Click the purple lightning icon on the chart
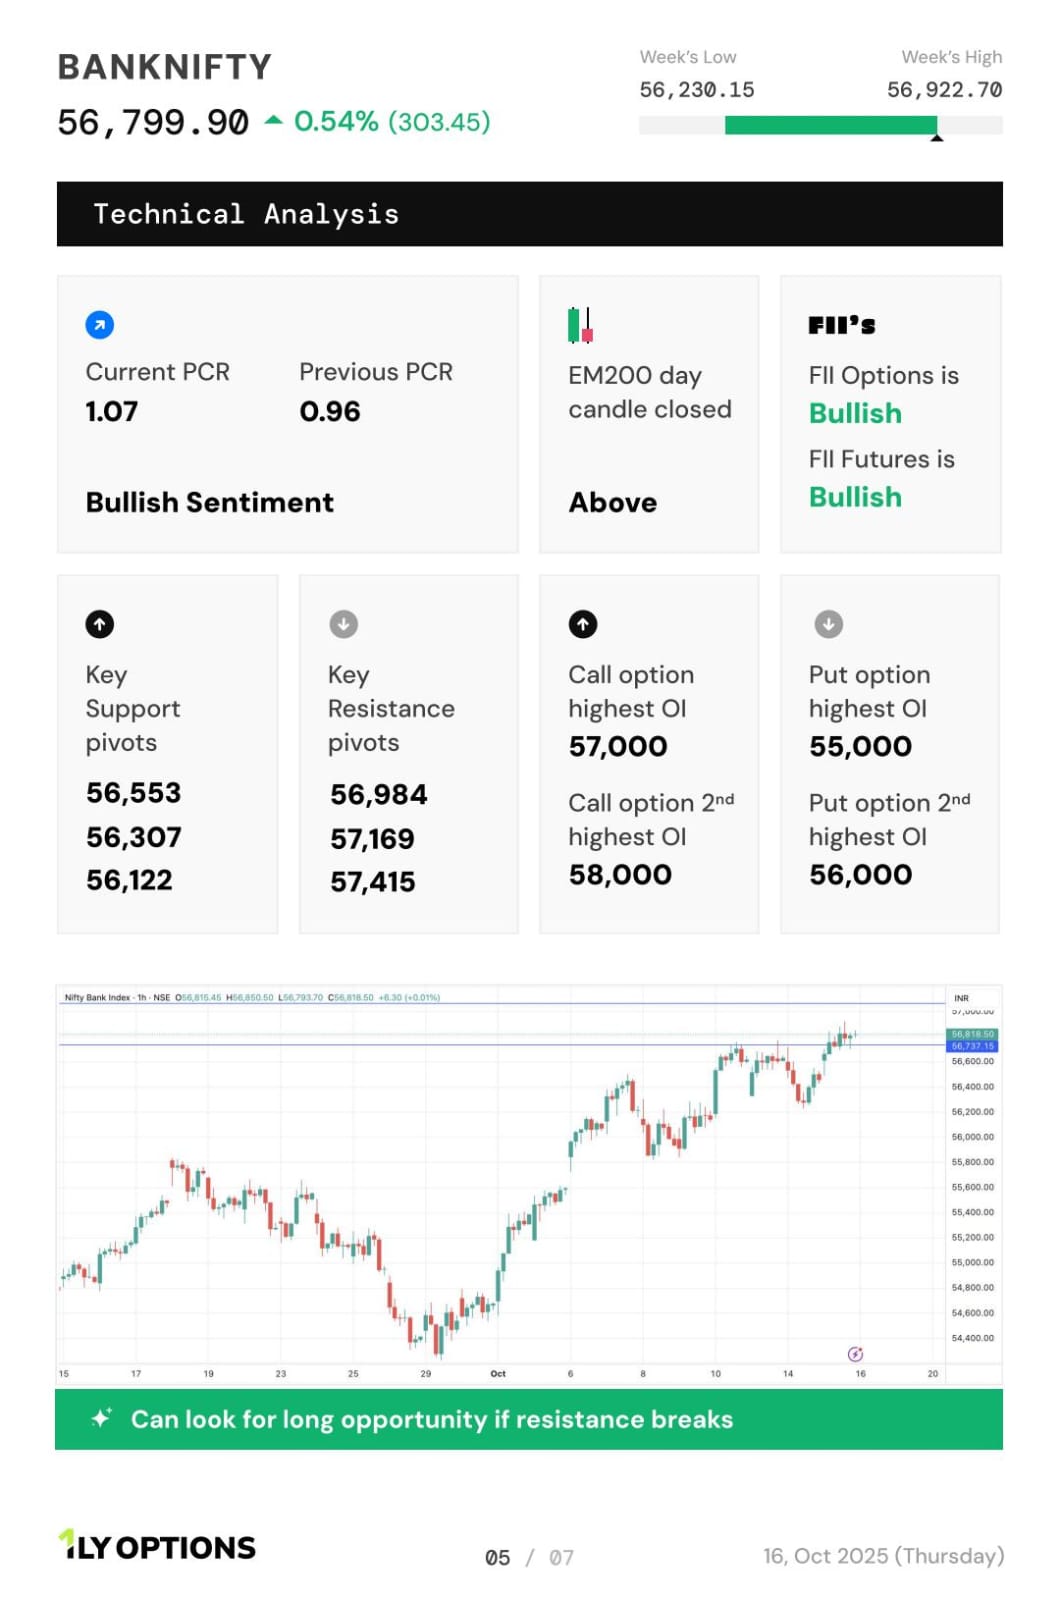Image resolution: width=1060 pixels, height=1599 pixels. coord(855,1354)
